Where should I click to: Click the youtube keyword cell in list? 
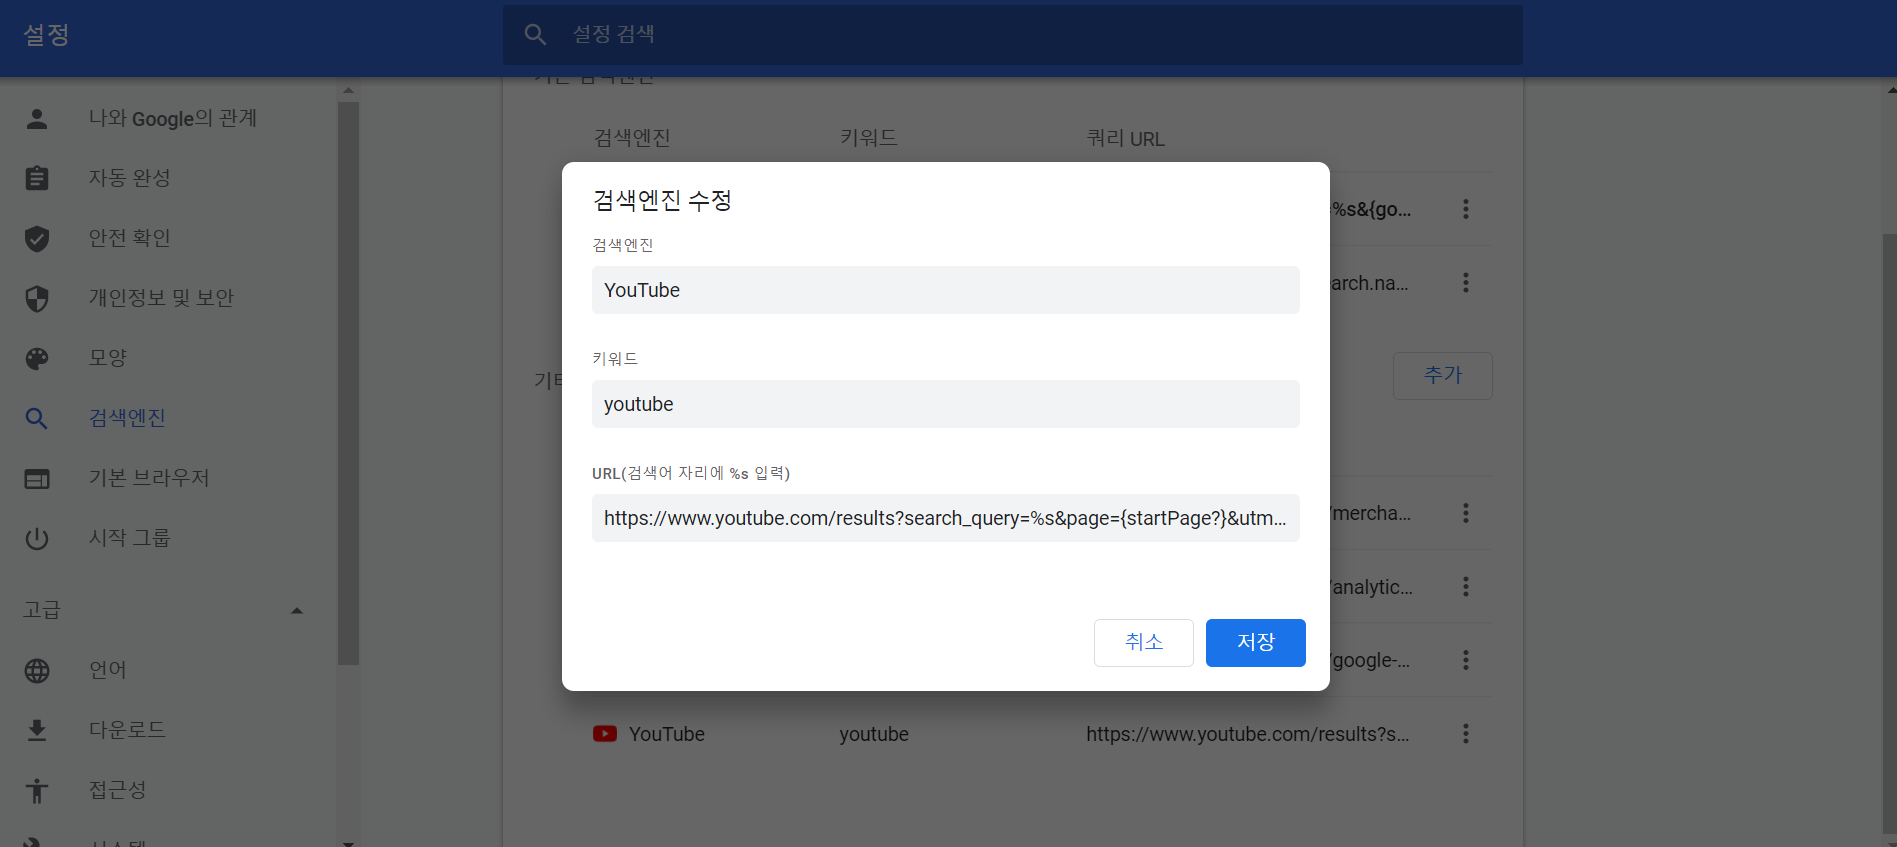pos(874,734)
